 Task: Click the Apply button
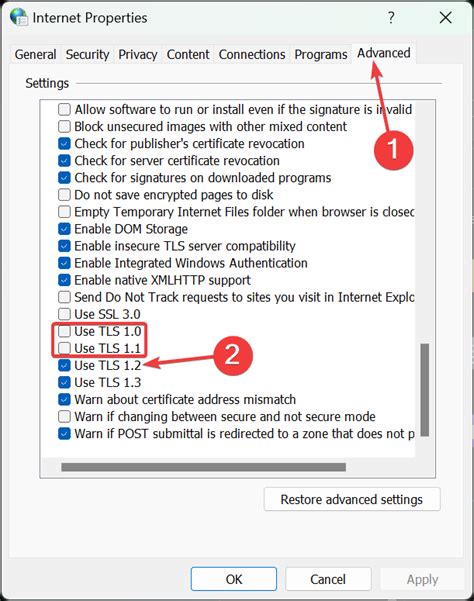click(x=422, y=579)
